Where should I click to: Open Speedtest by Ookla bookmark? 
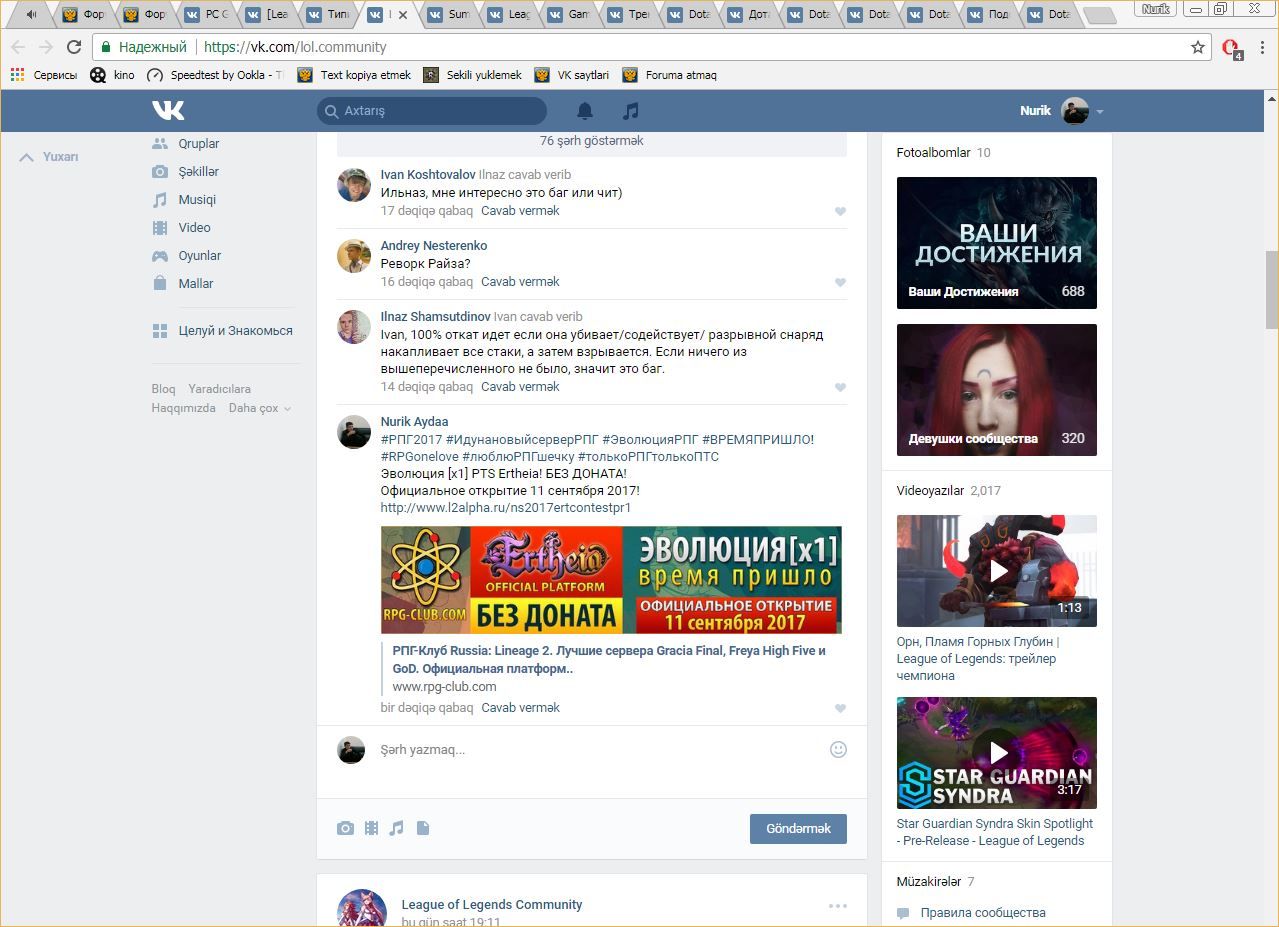point(215,75)
